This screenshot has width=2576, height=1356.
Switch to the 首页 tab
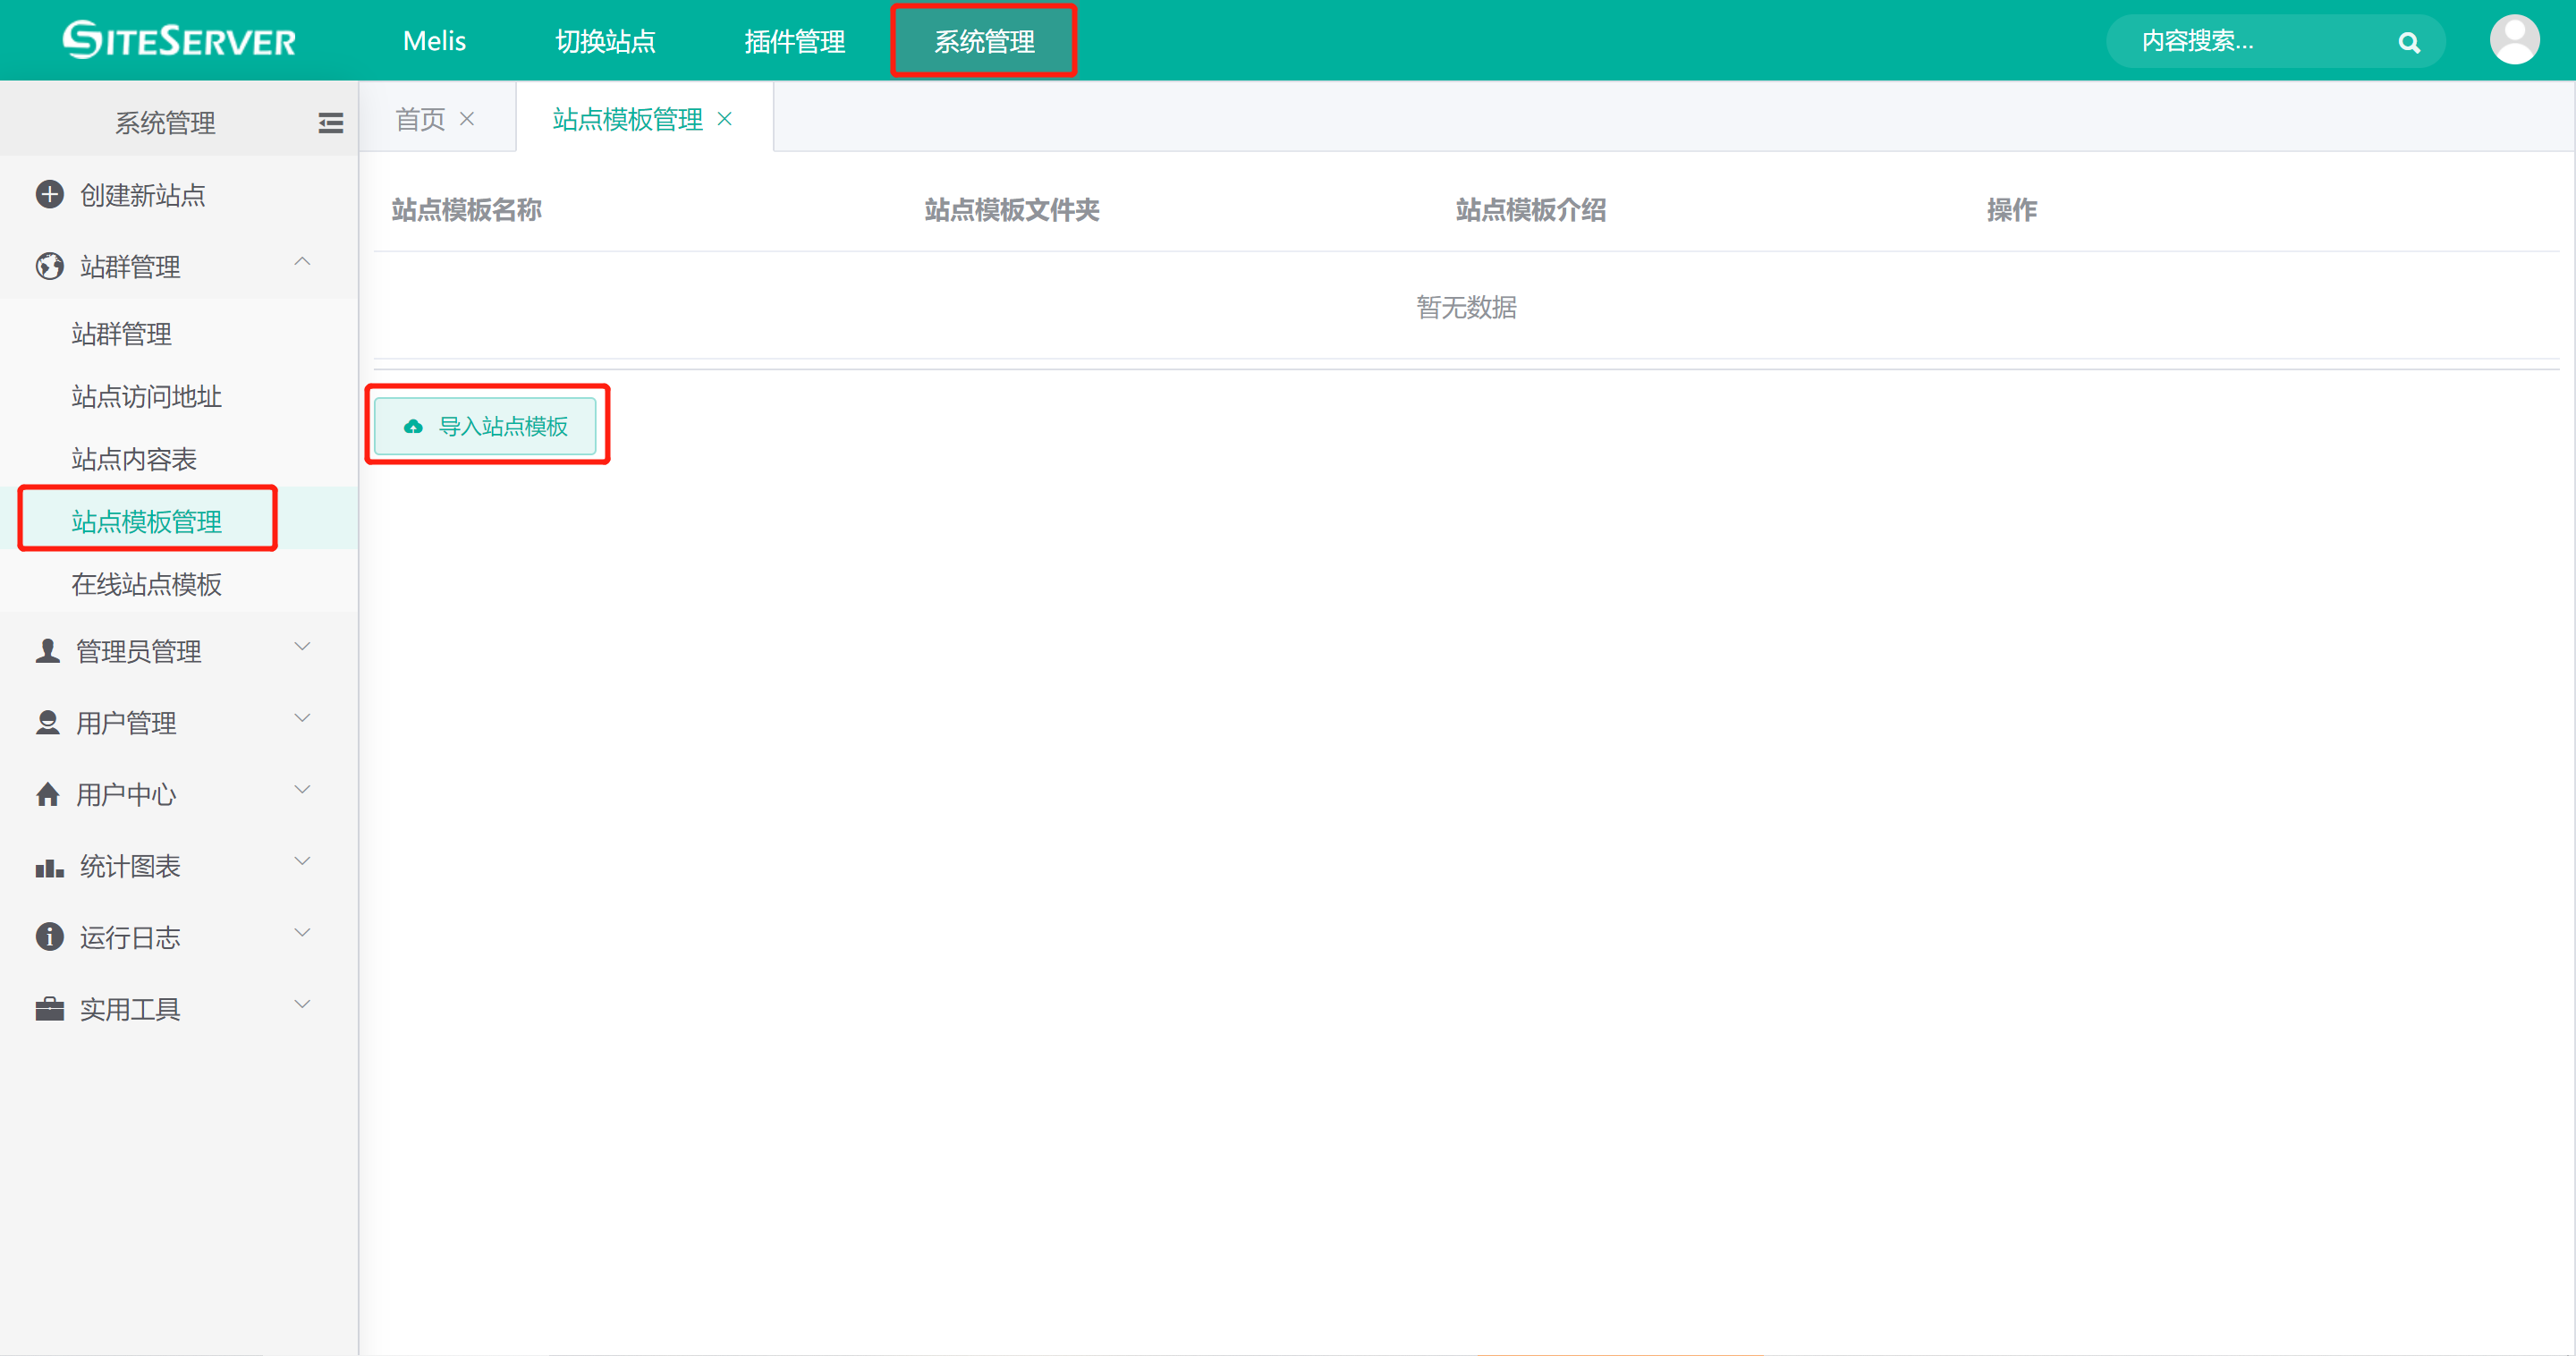point(420,119)
